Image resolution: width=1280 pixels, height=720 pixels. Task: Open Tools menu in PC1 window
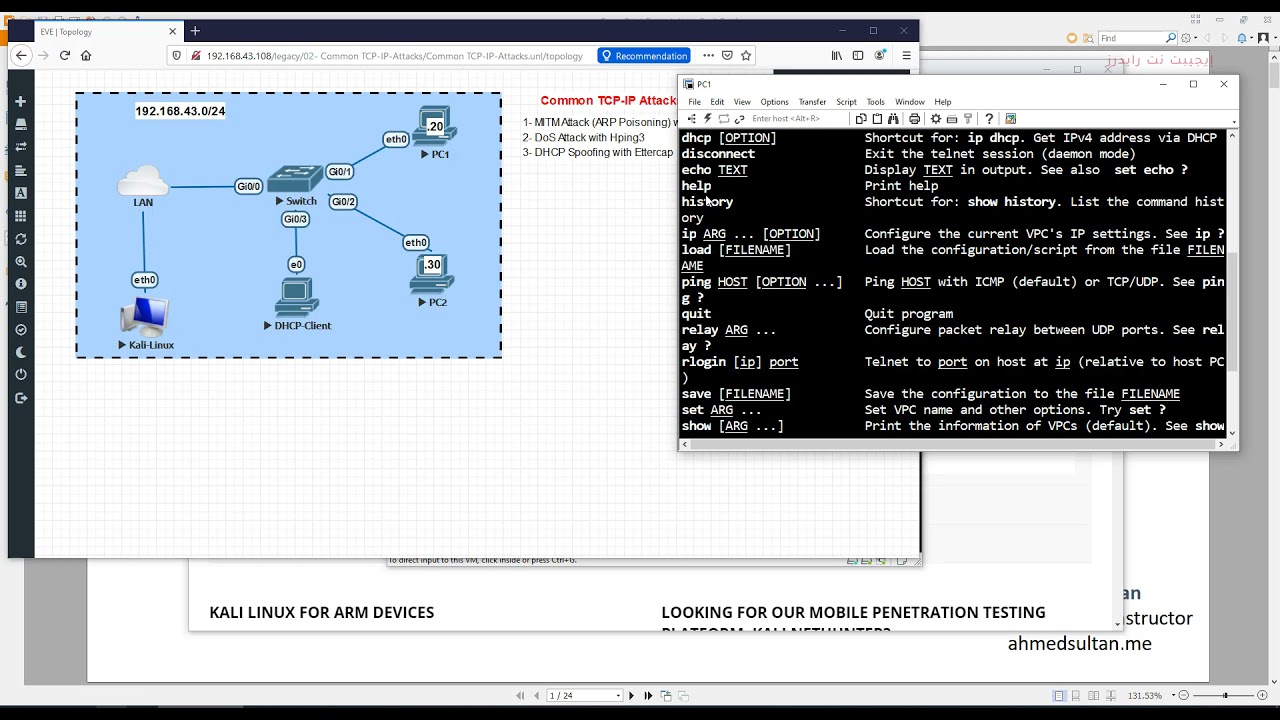tap(875, 102)
